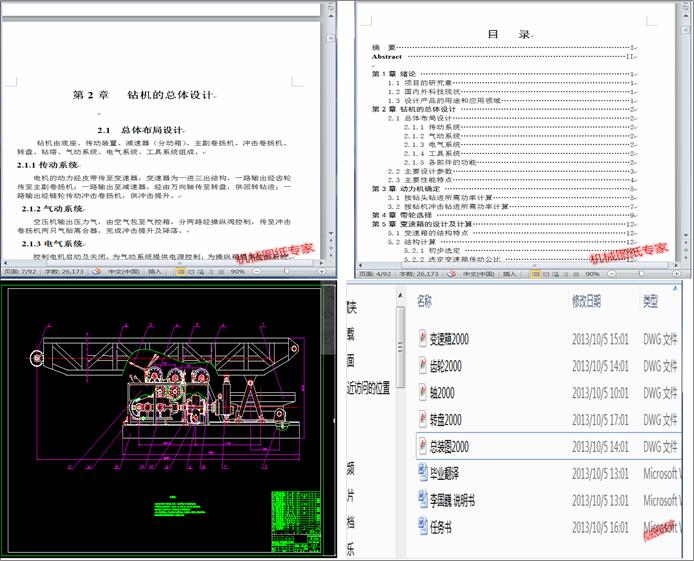Click date 2013/10/5 17:01 of 转盘2000
The image size is (694, 561).
pos(600,420)
